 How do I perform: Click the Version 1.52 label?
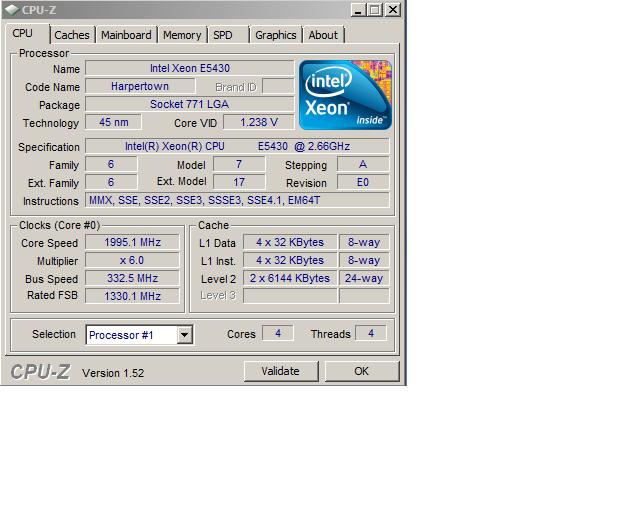click(x=113, y=373)
